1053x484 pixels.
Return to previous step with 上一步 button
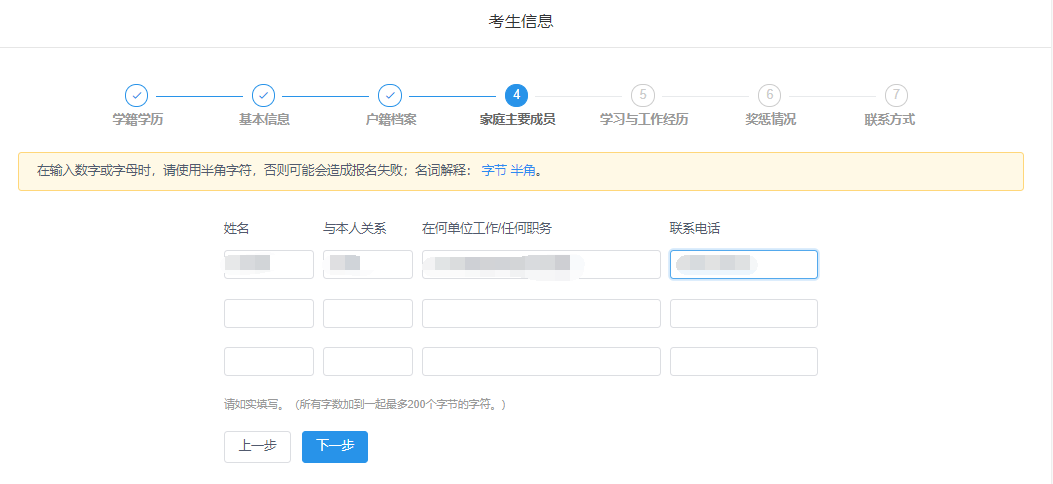[x=257, y=447]
